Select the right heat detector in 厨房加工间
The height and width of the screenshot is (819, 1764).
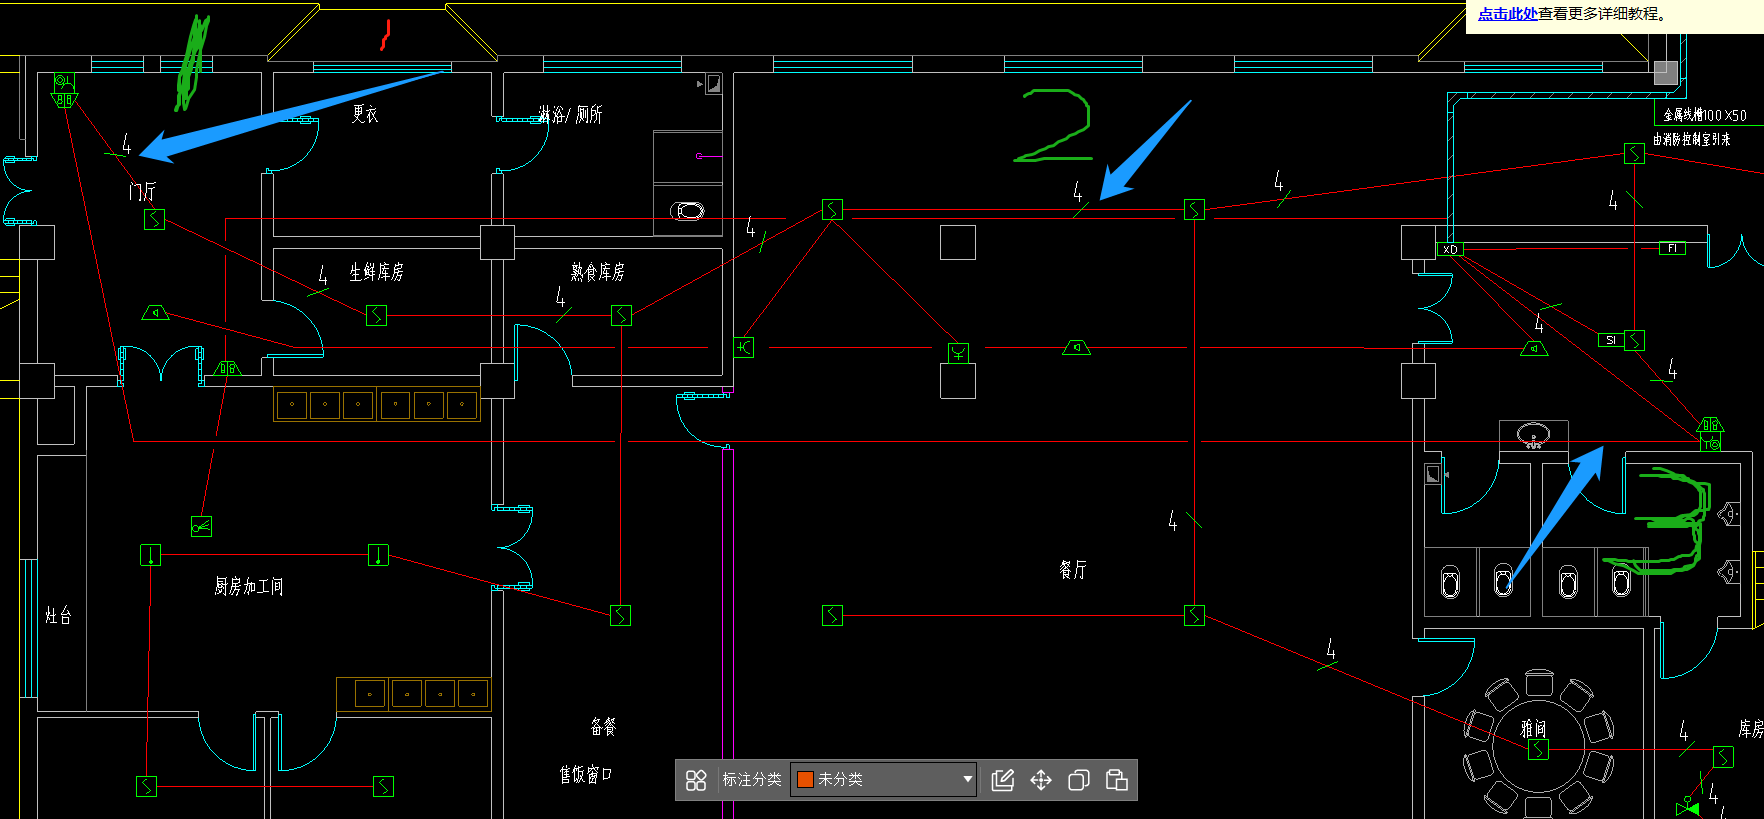378,555
